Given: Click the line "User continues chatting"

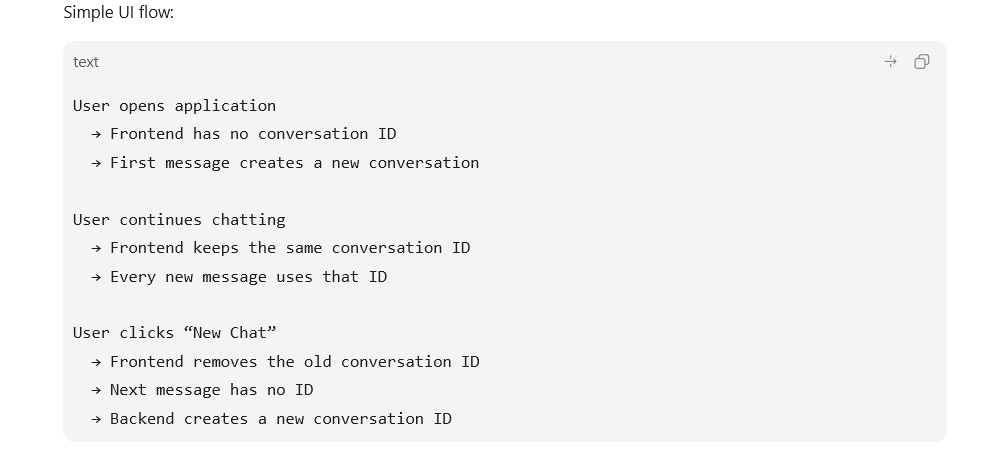Looking at the screenshot, I should [x=179, y=220].
